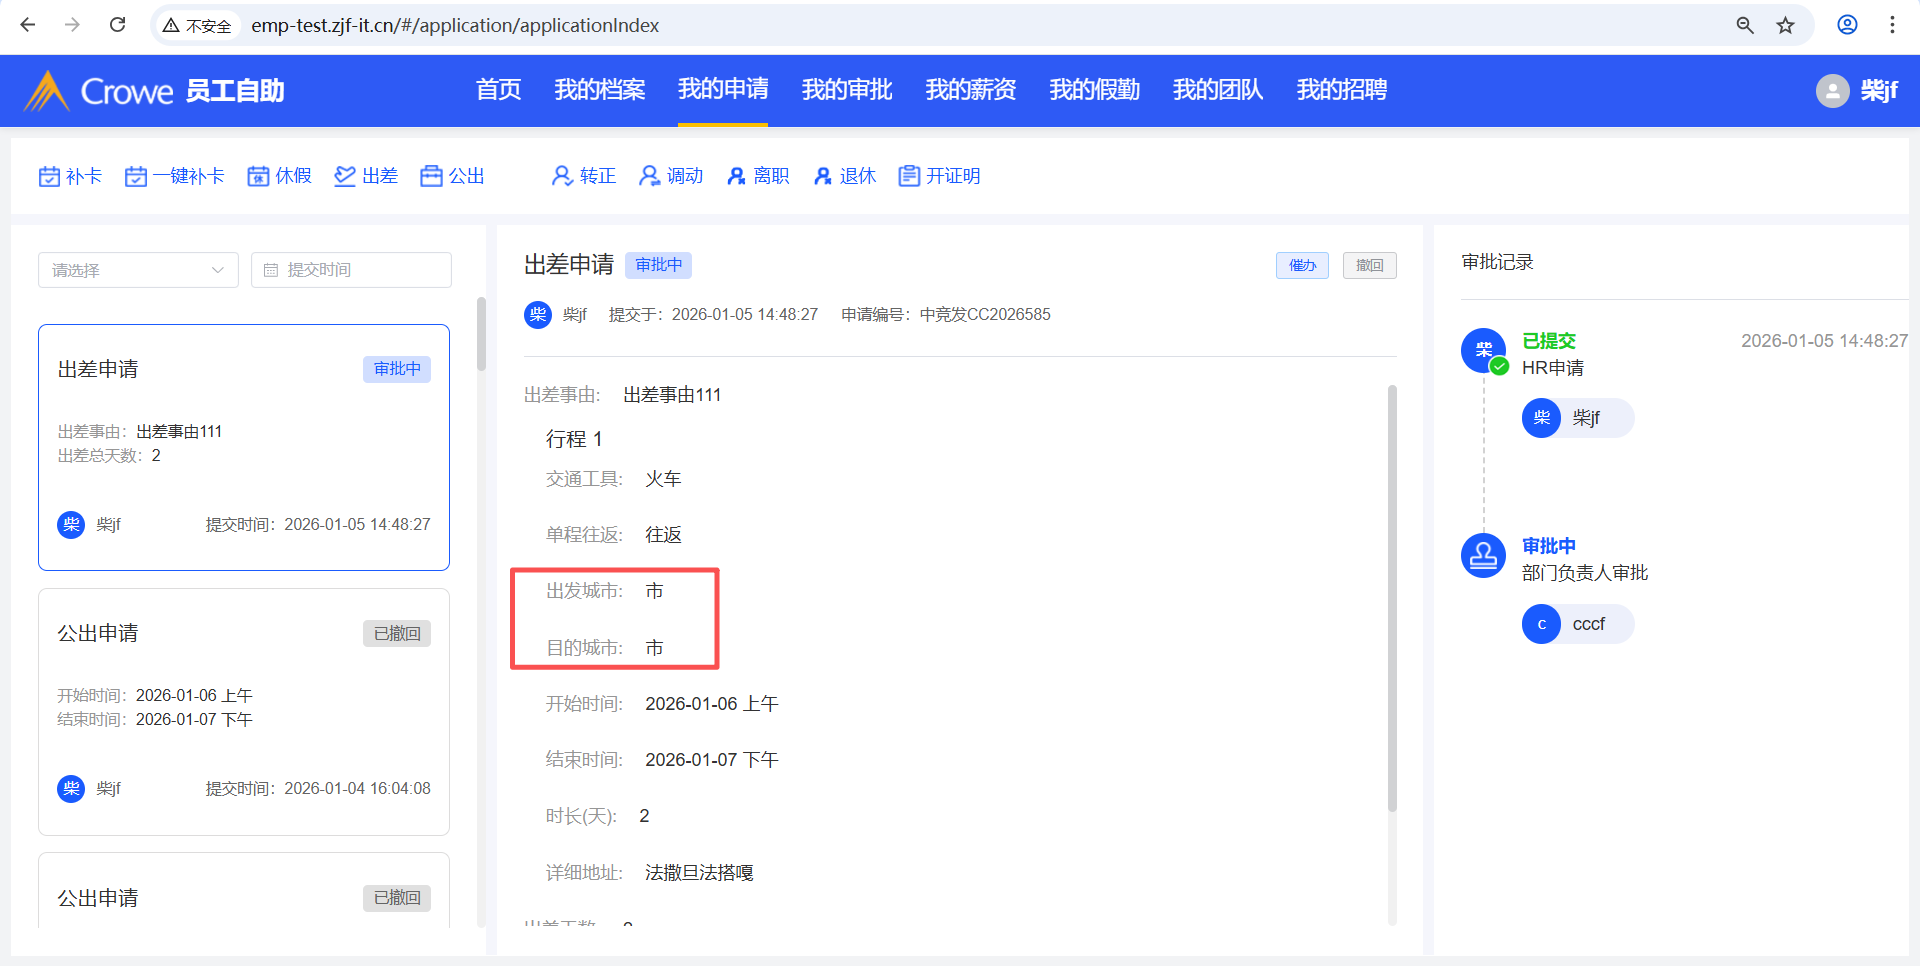Click the 出差 icon

(345, 176)
